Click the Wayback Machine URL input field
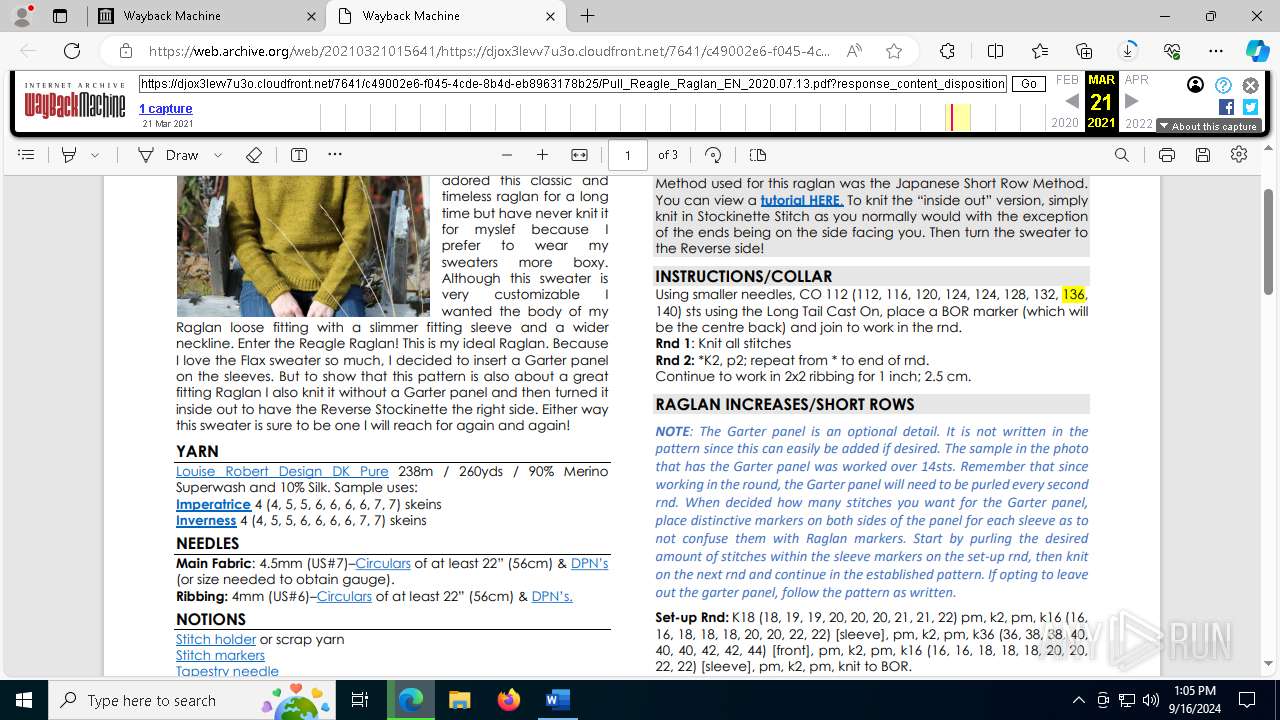This screenshot has height=720, width=1280. pos(573,84)
